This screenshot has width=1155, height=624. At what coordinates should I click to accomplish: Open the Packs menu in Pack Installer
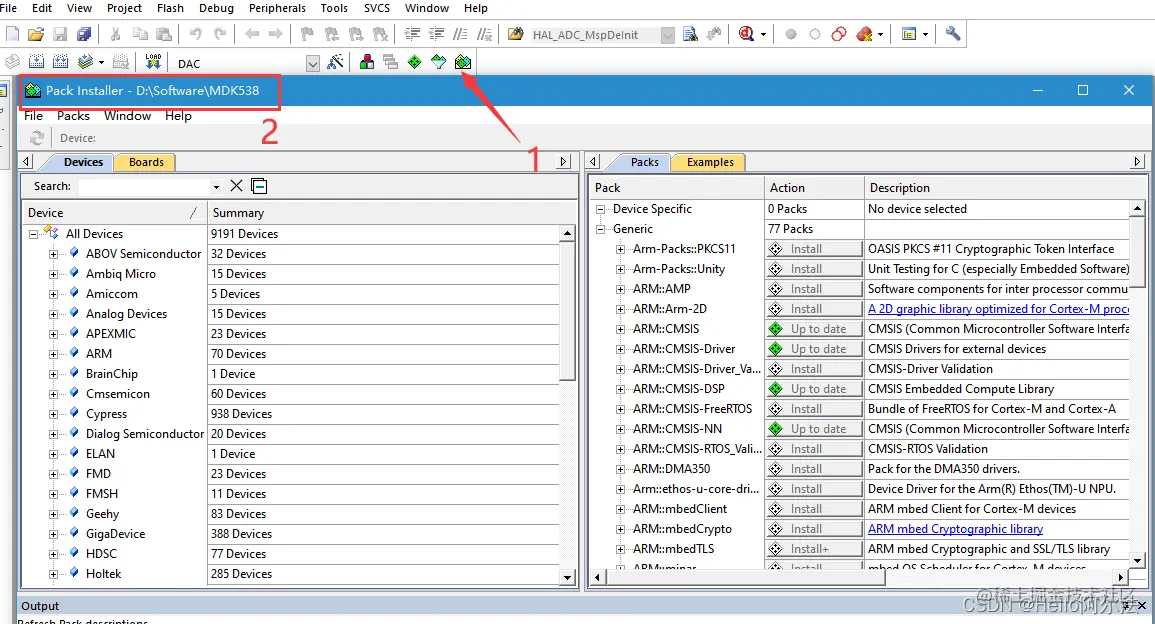tap(73, 116)
